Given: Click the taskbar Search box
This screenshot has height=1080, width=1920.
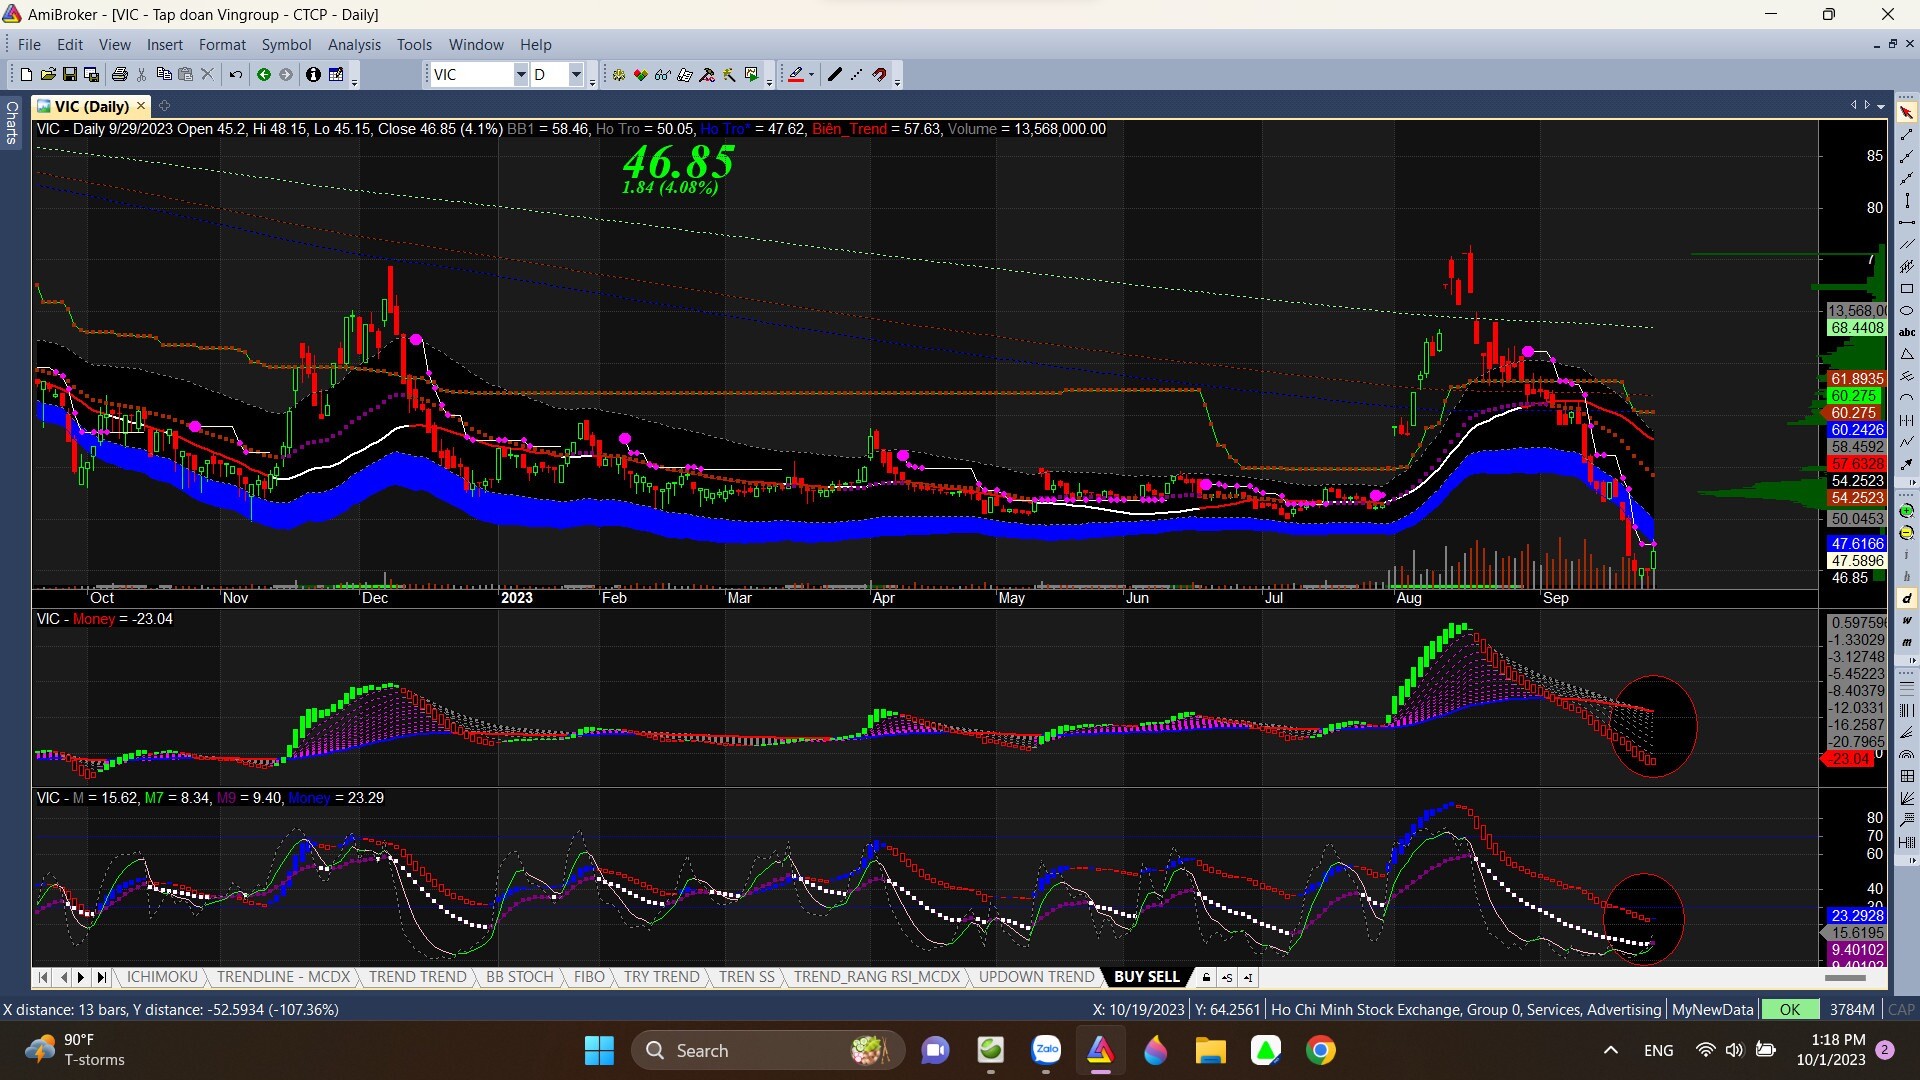Looking at the screenshot, I should click(x=768, y=1051).
